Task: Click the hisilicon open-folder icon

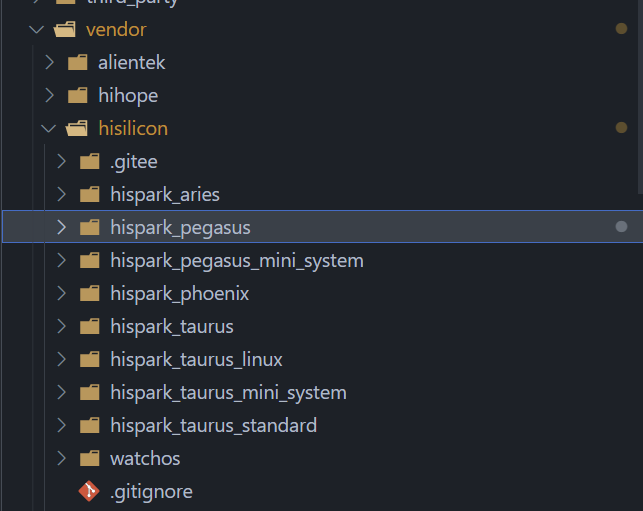Action: [77, 128]
